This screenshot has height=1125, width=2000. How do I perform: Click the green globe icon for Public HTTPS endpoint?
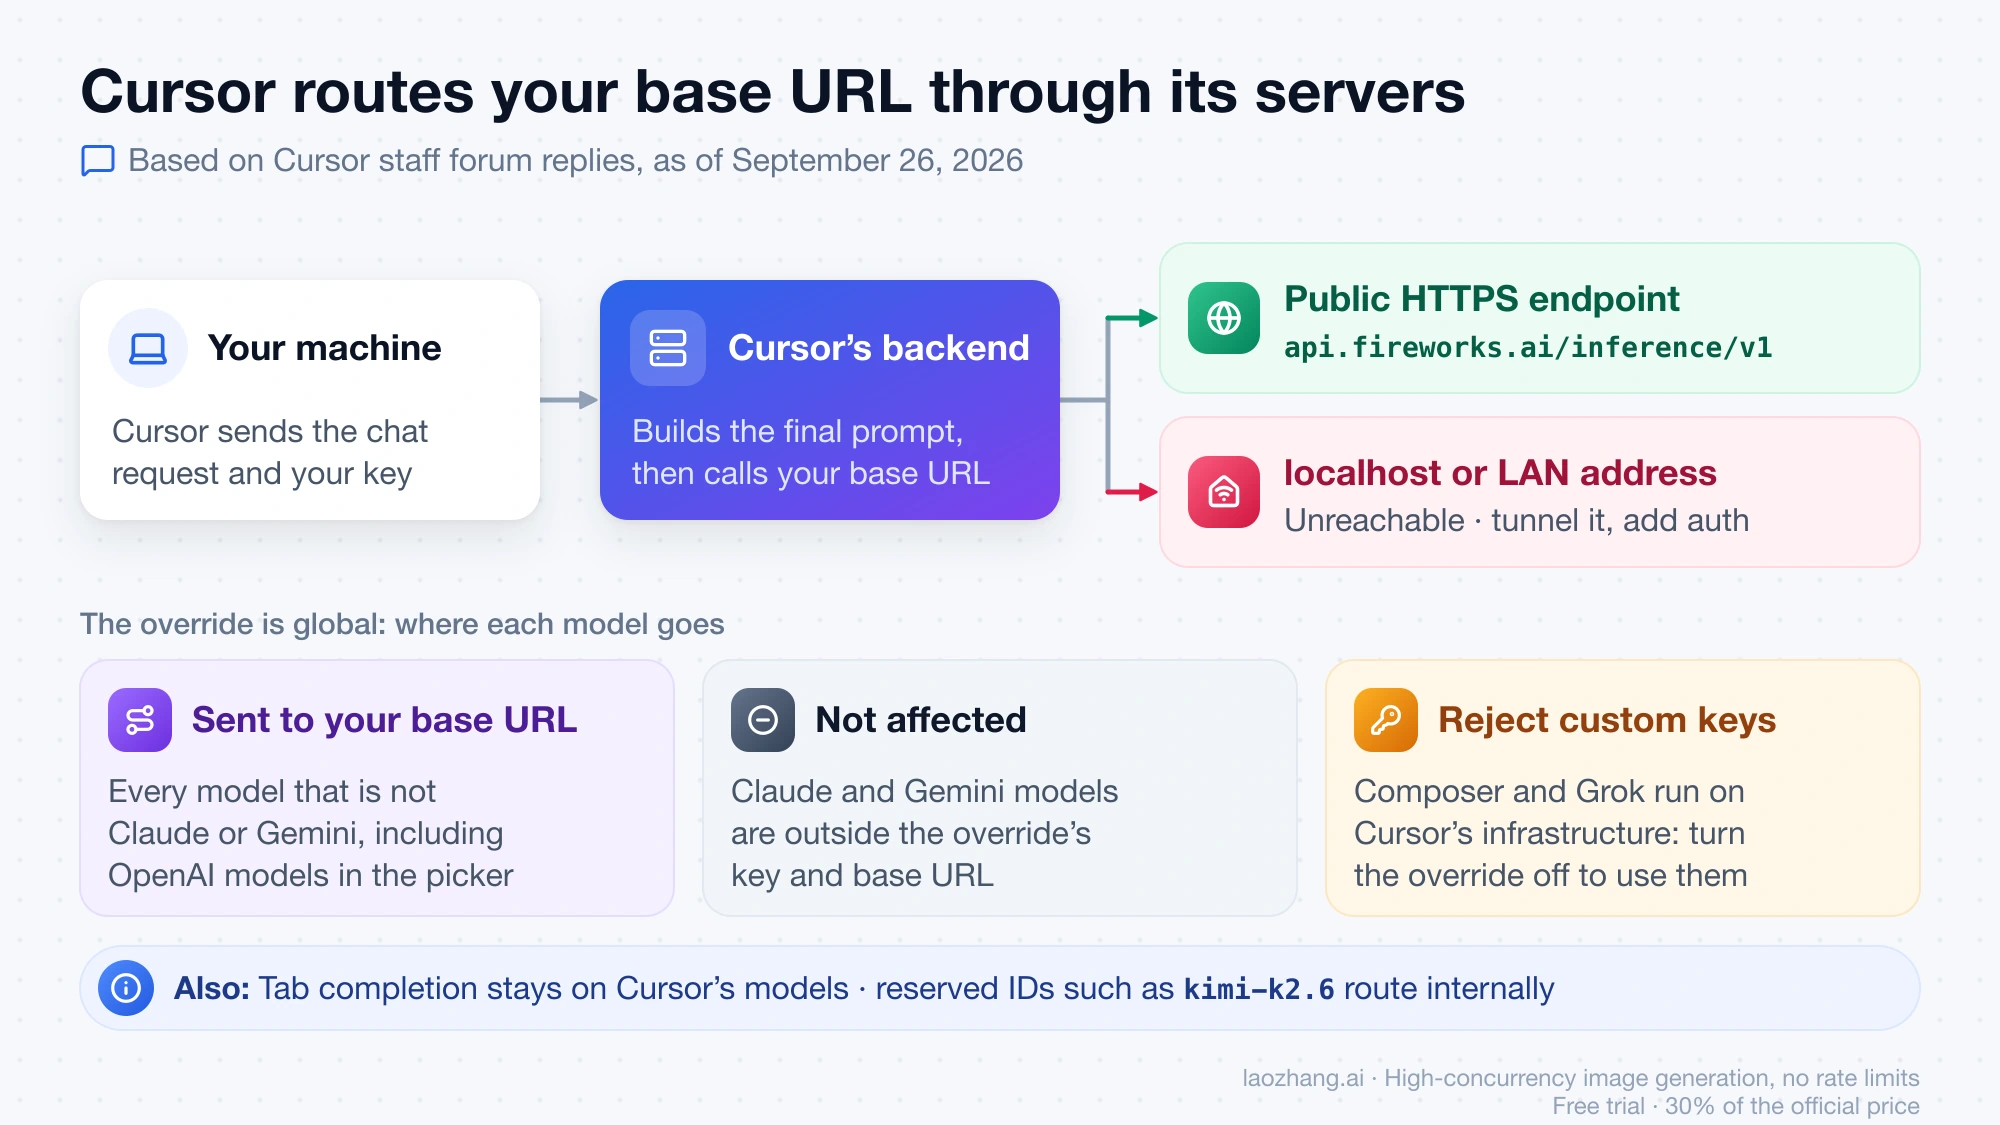pyautogui.click(x=1224, y=318)
